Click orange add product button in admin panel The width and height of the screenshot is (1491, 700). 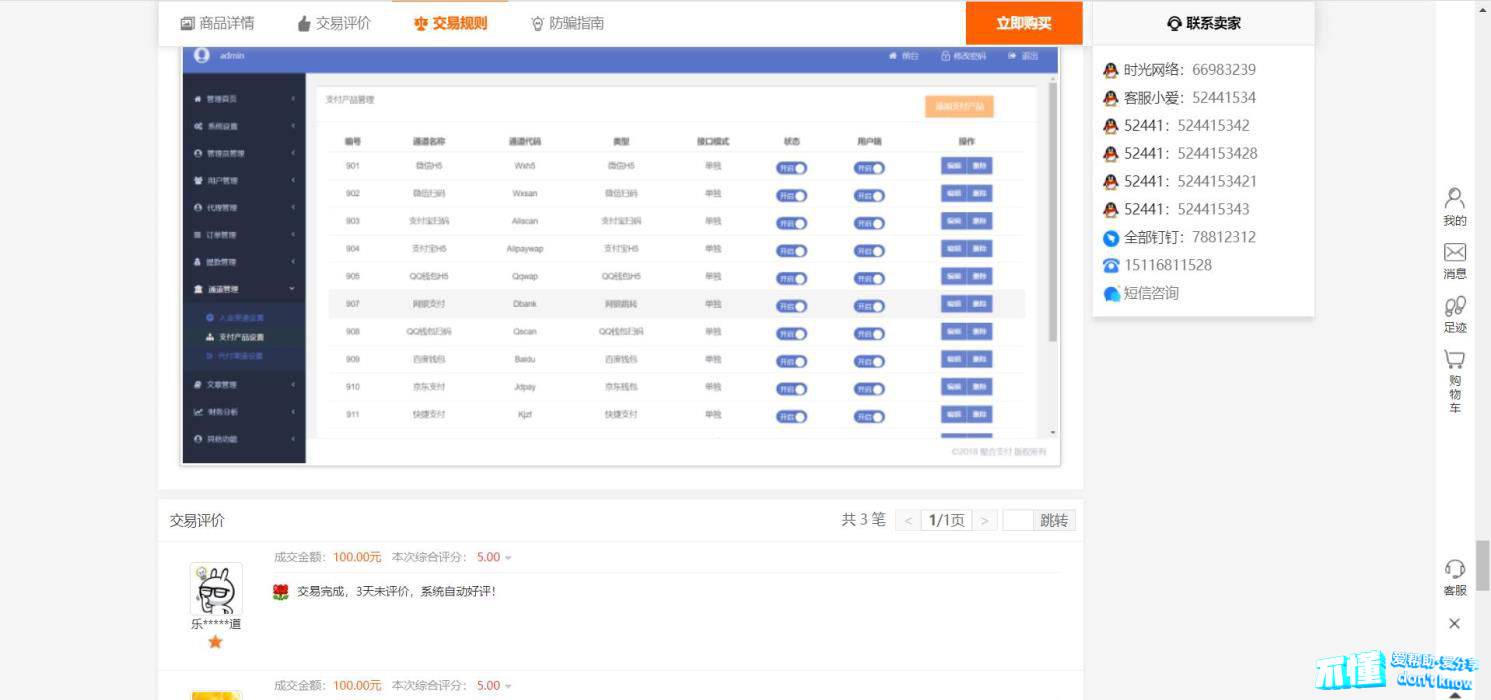959,106
